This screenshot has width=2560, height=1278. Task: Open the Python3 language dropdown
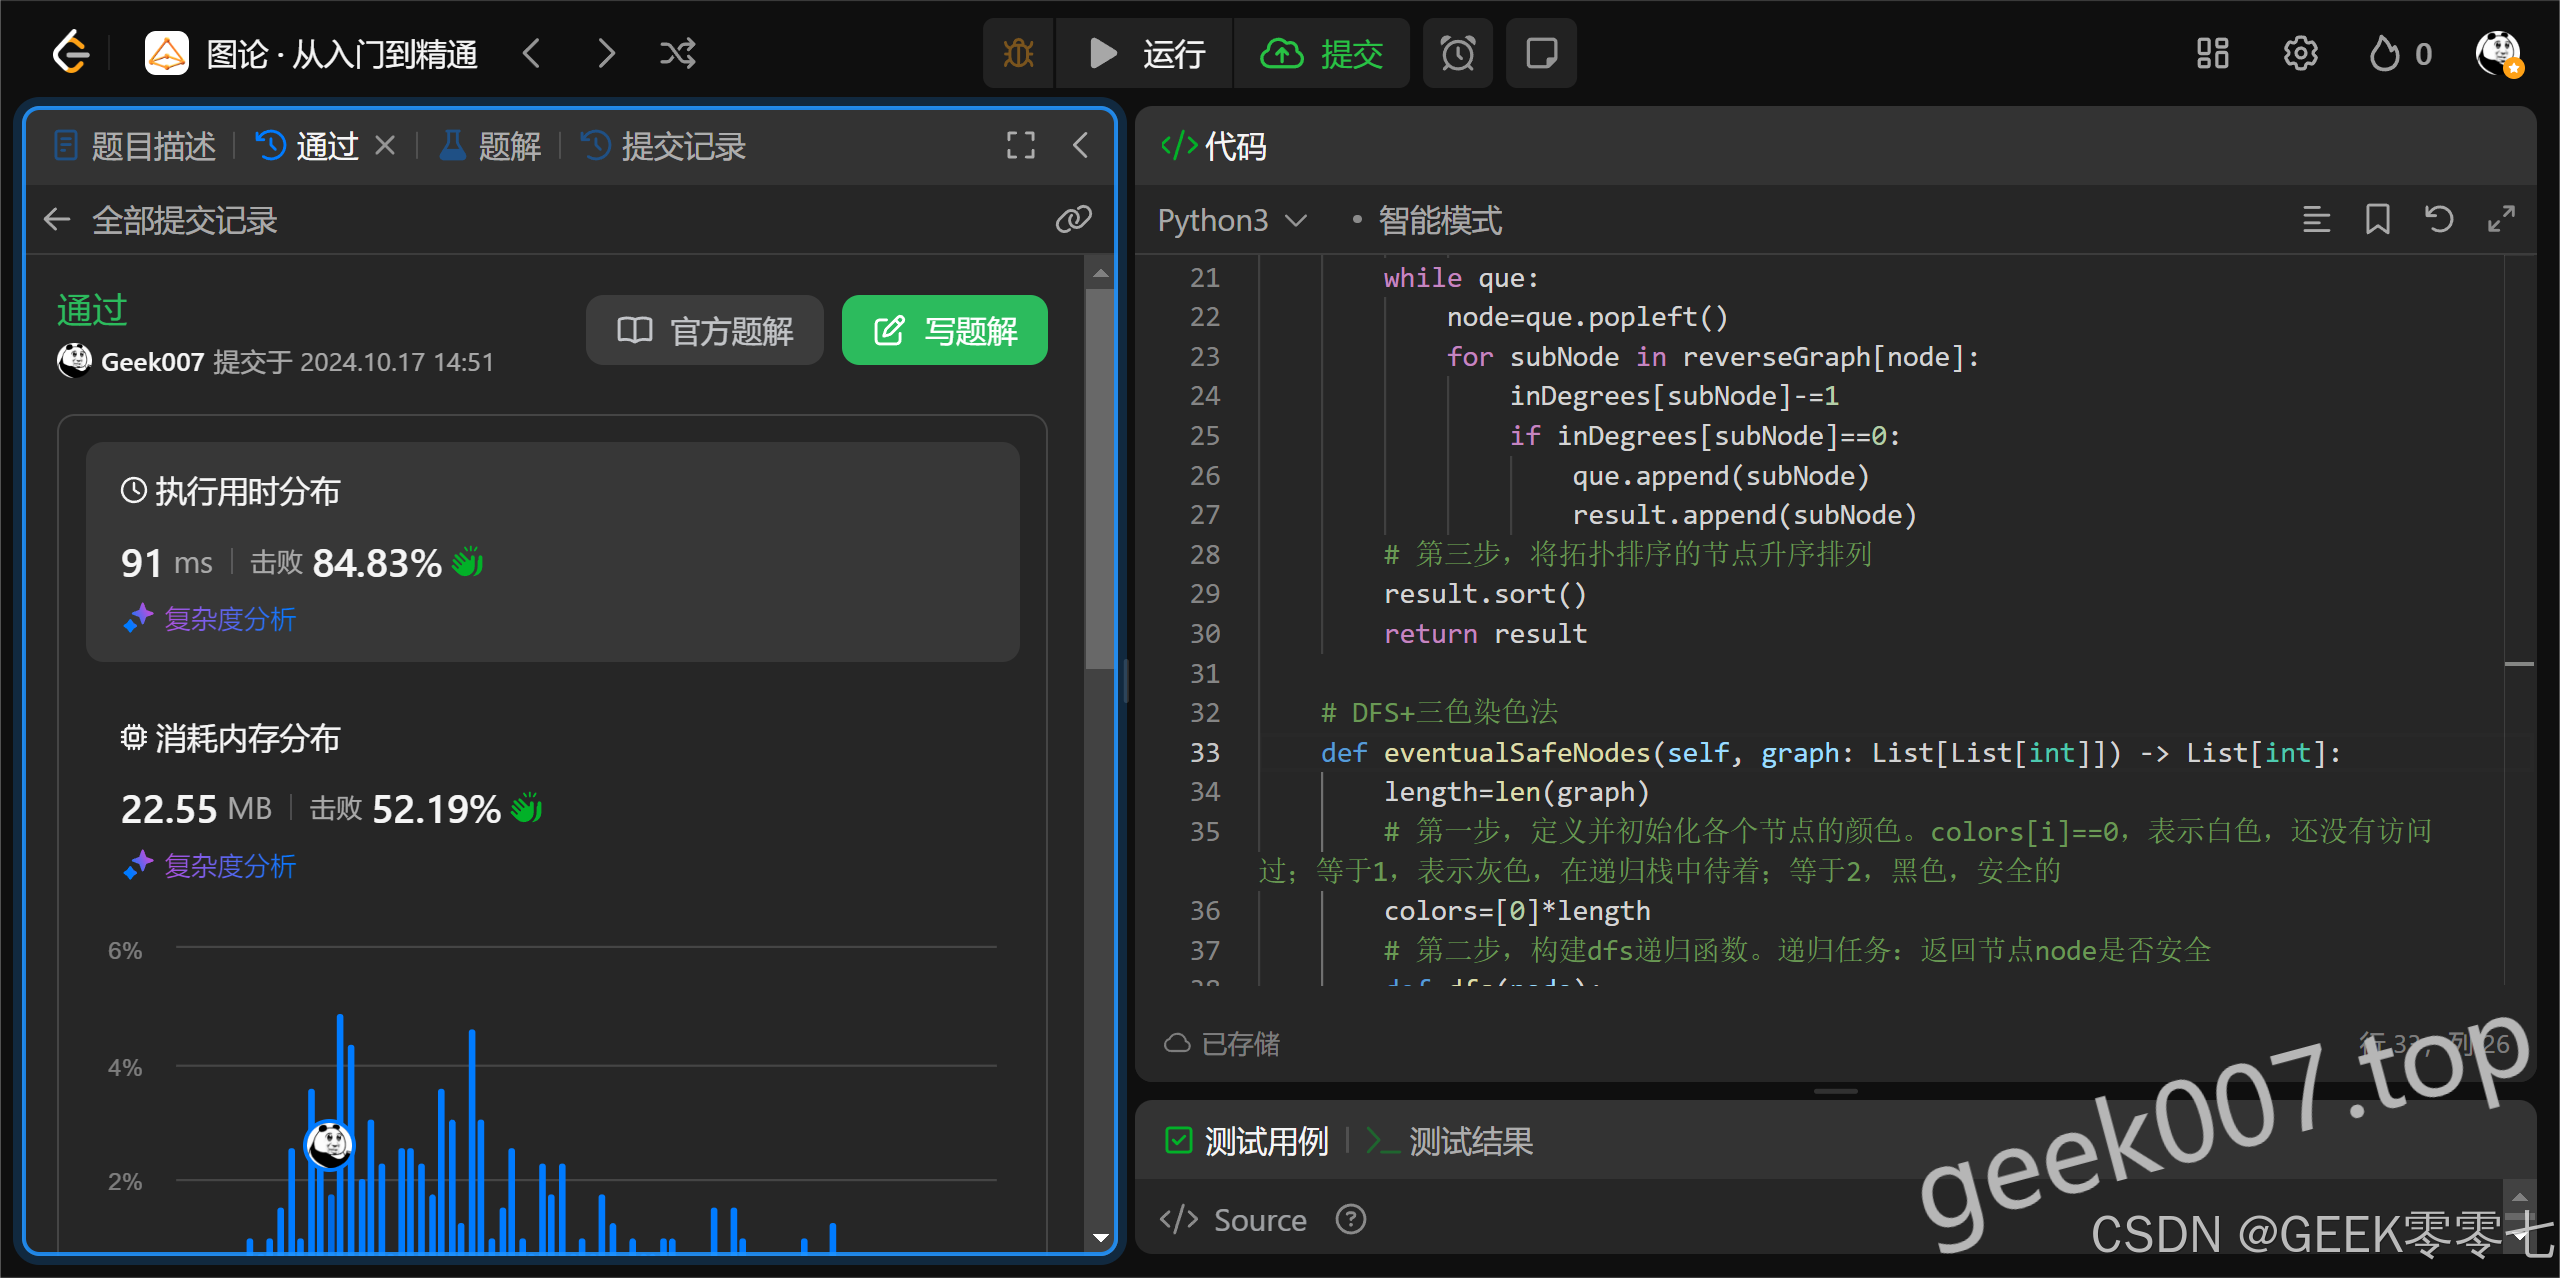pos(1232,220)
